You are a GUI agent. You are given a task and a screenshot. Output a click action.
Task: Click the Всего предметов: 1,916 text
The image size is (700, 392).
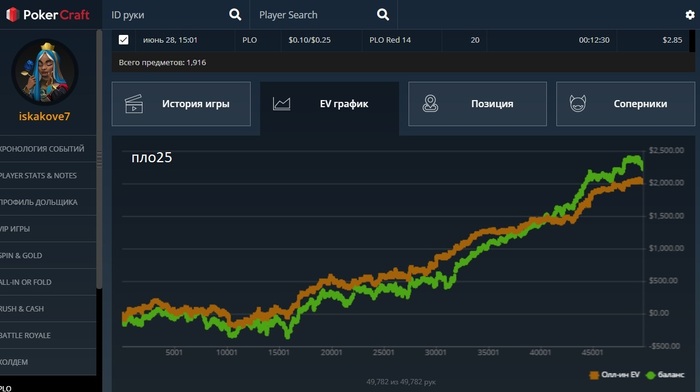(x=162, y=63)
